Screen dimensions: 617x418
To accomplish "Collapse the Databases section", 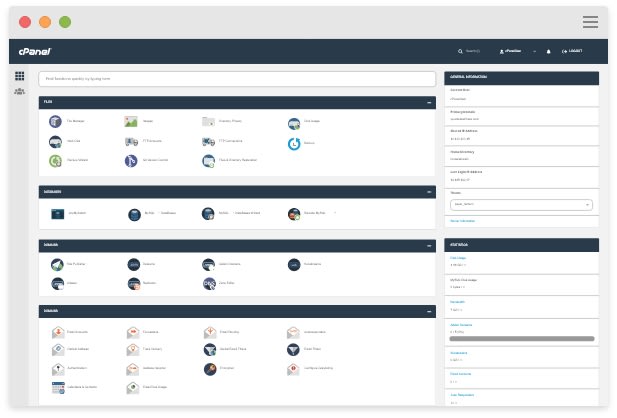I will point(429,192).
